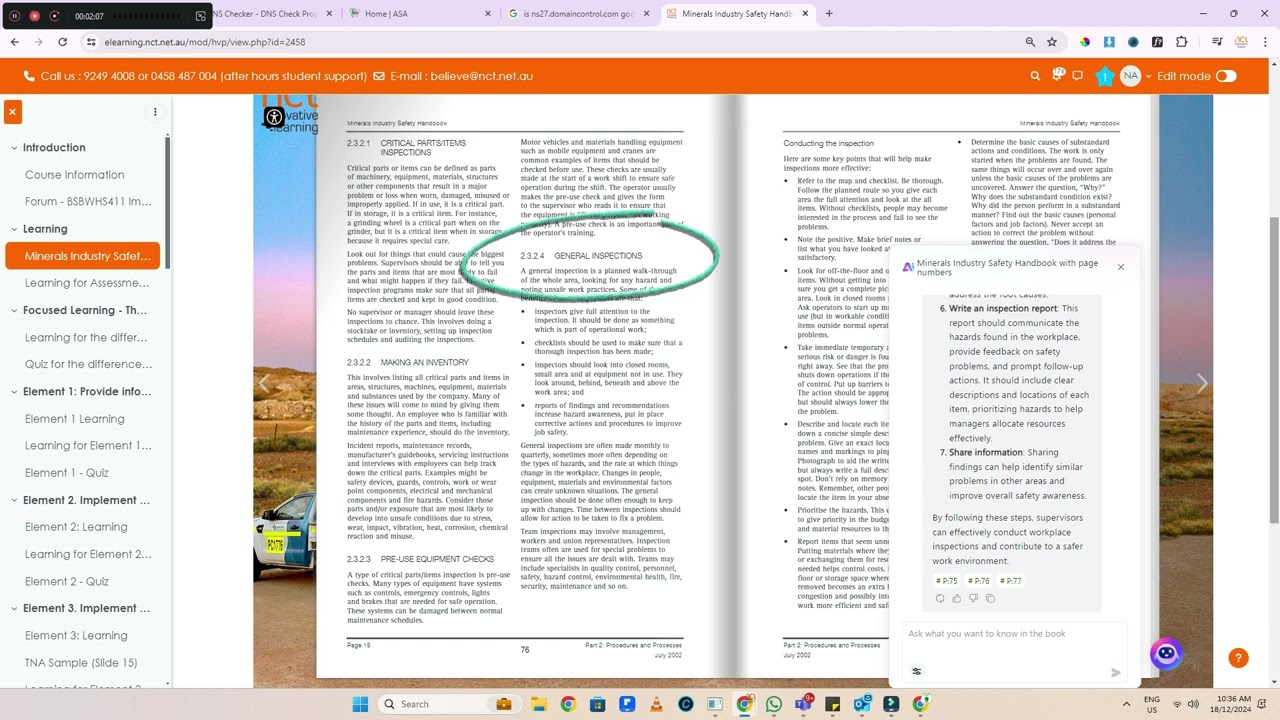
Task: Dislike the chat answer with thumbs down
Action: point(973,599)
